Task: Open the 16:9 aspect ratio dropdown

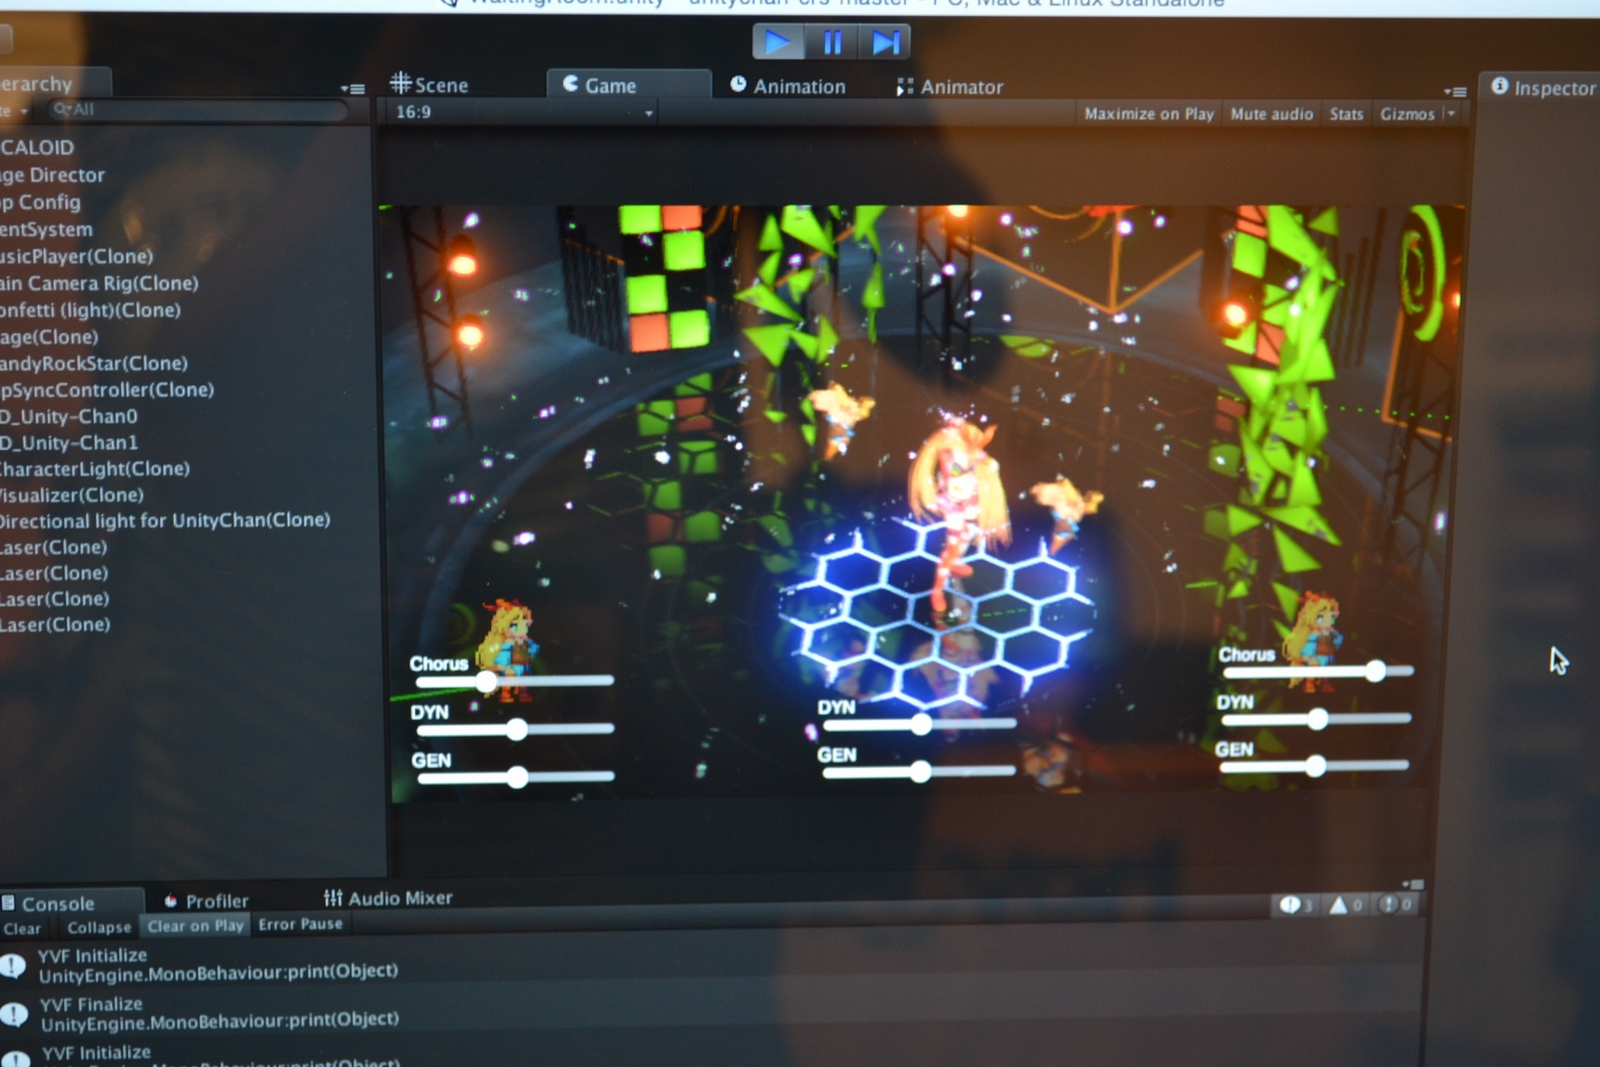Action: (522, 112)
